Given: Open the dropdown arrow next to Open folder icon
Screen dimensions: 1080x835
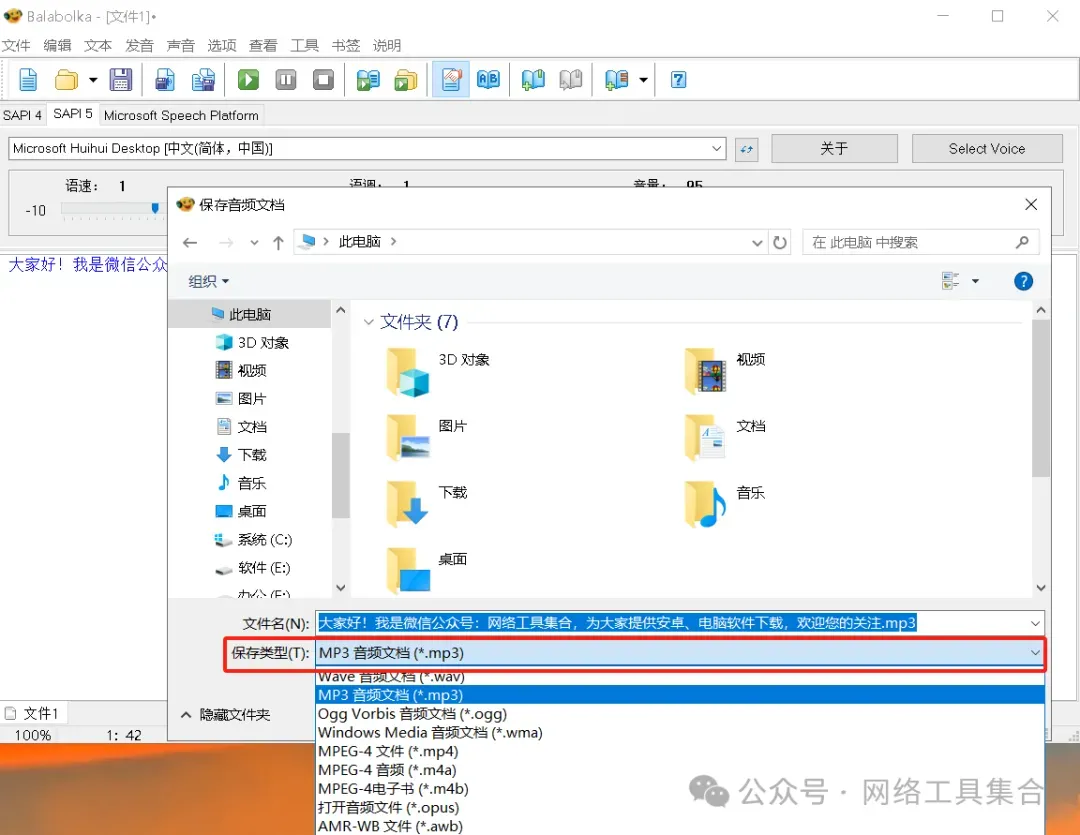Looking at the screenshot, I should (93, 80).
